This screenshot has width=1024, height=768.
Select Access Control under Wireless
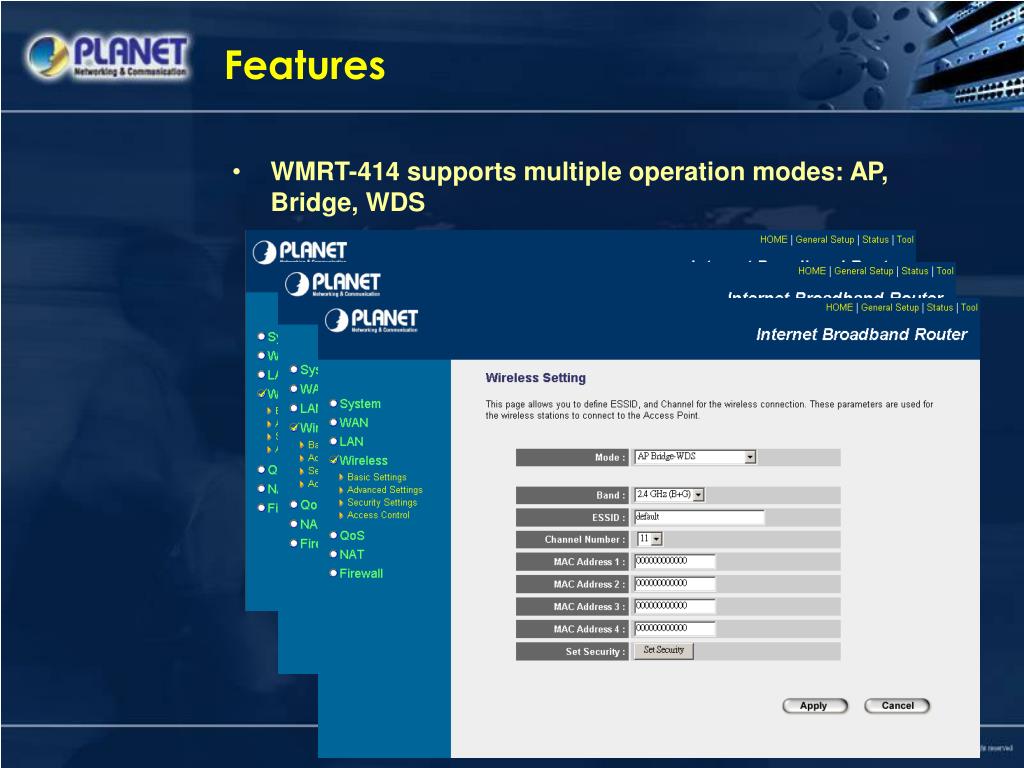click(377, 515)
